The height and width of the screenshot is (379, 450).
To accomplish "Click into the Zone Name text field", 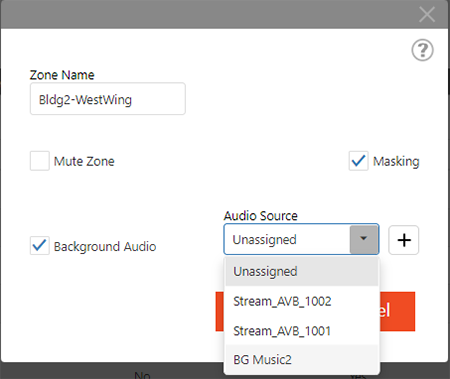I will [x=108, y=99].
